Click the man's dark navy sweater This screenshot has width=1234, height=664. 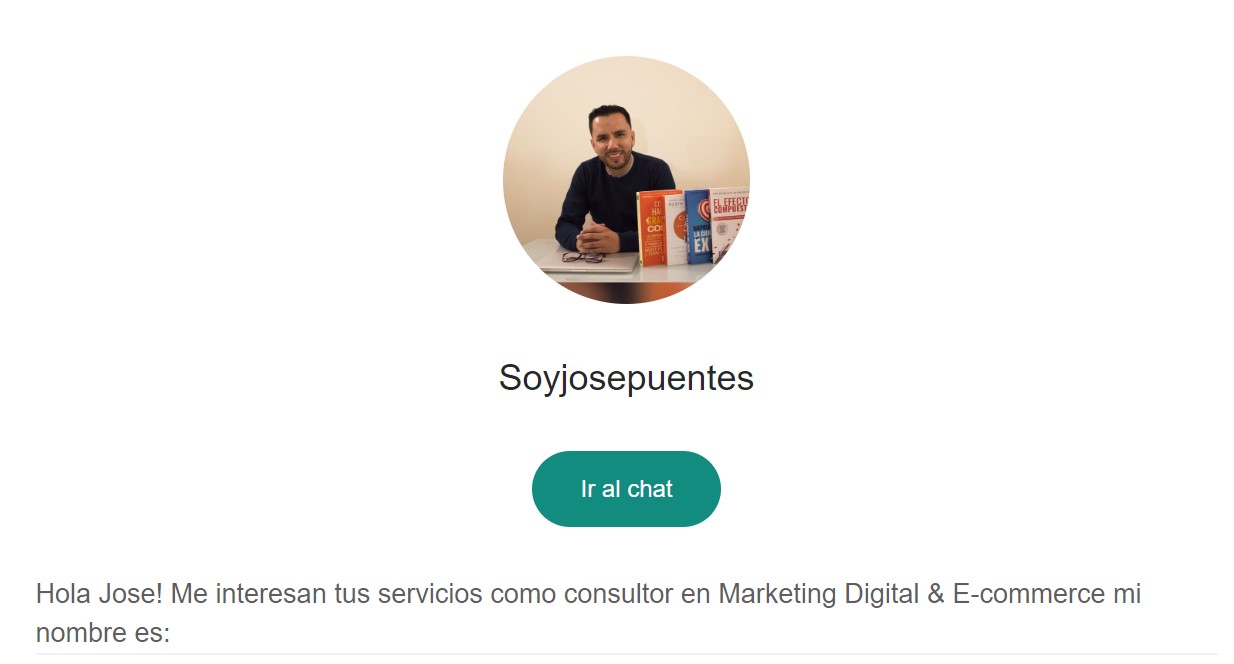[615, 201]
